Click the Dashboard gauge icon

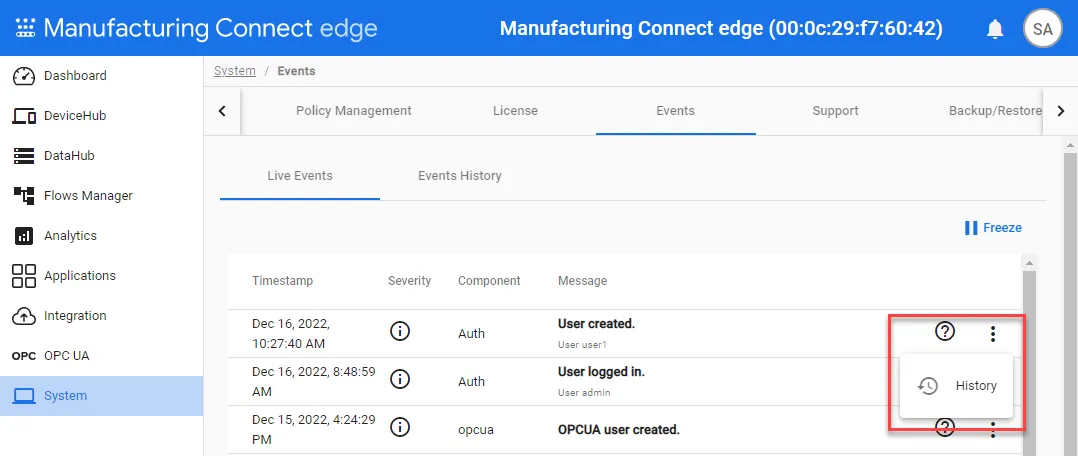coord(24,76)
